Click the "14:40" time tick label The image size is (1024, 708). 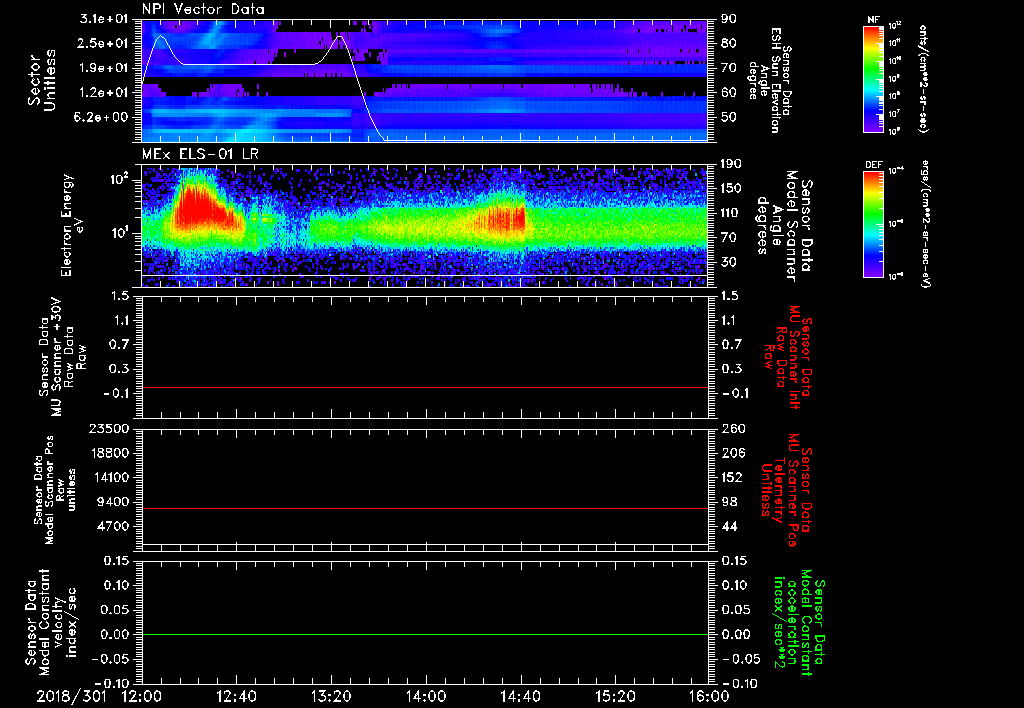pyautogui.click(x=520, y=696)
